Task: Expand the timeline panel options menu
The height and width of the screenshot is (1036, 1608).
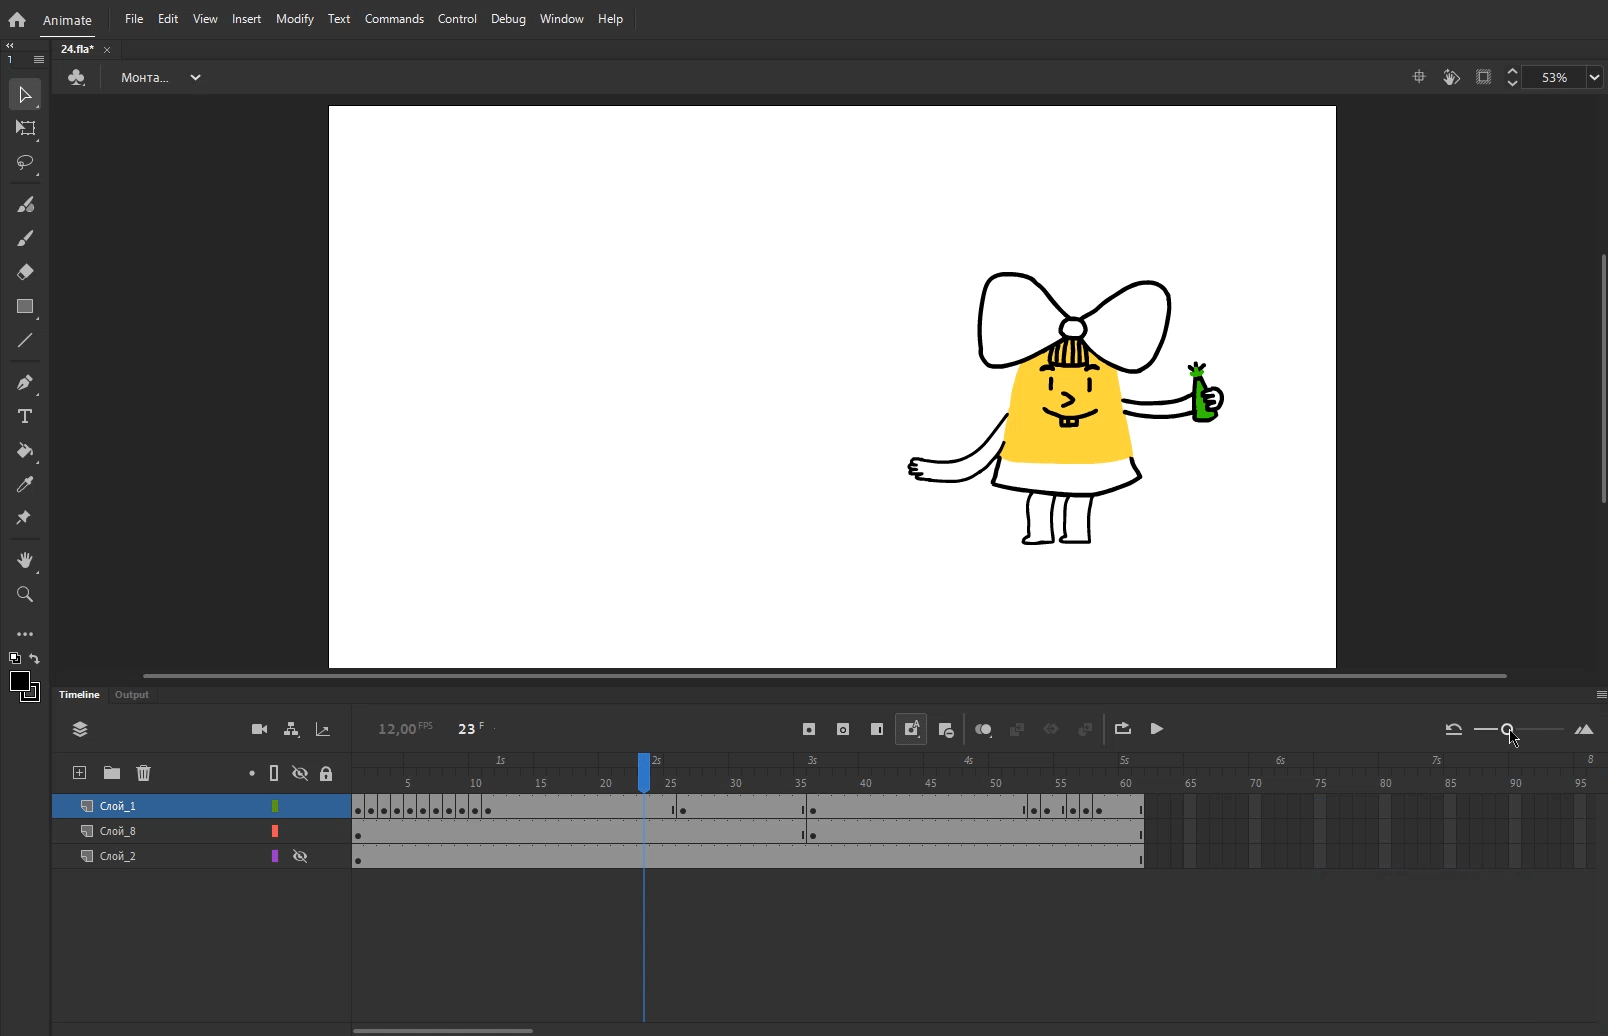Action: [x=1601, y=694]
